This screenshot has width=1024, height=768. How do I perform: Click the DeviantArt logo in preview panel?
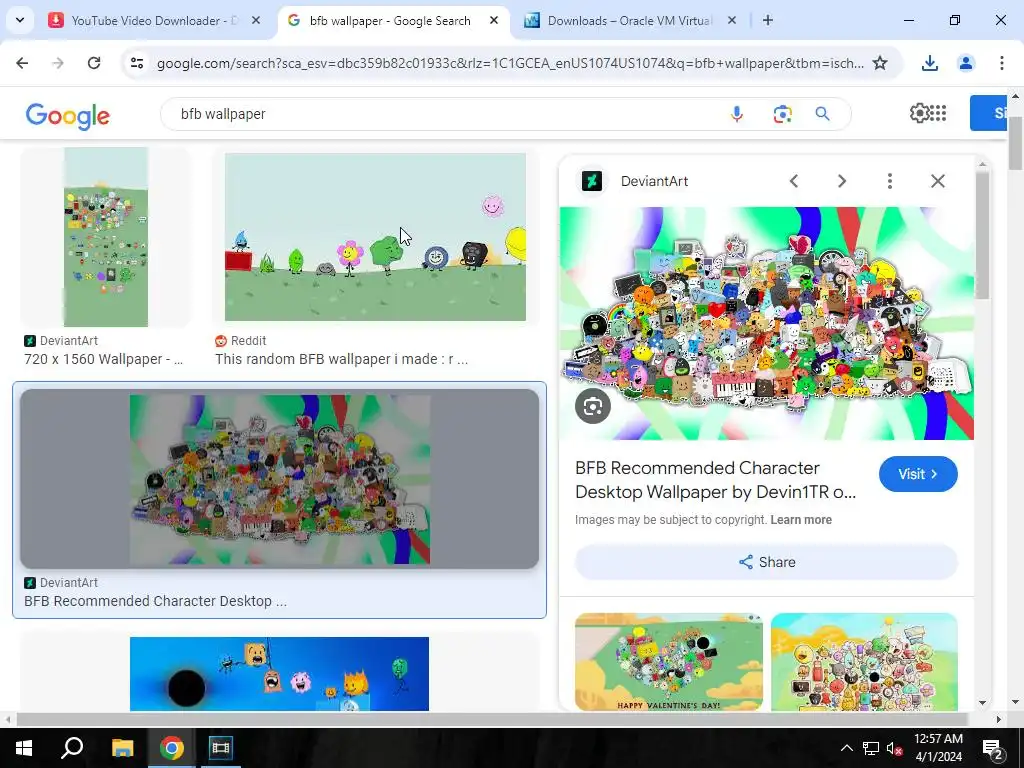(592, 181)
